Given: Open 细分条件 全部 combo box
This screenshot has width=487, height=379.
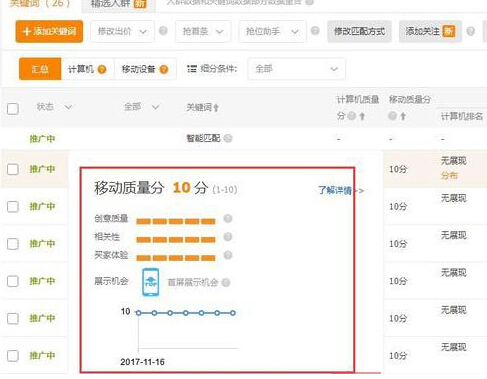Looking at the screenshot, I should [296, 69].
